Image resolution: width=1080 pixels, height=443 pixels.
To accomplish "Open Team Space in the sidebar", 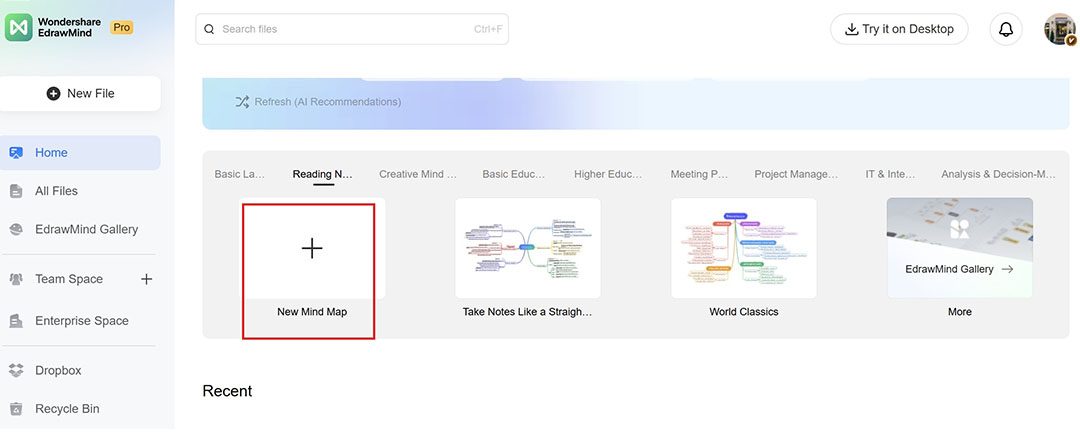I will pos(69,279).
